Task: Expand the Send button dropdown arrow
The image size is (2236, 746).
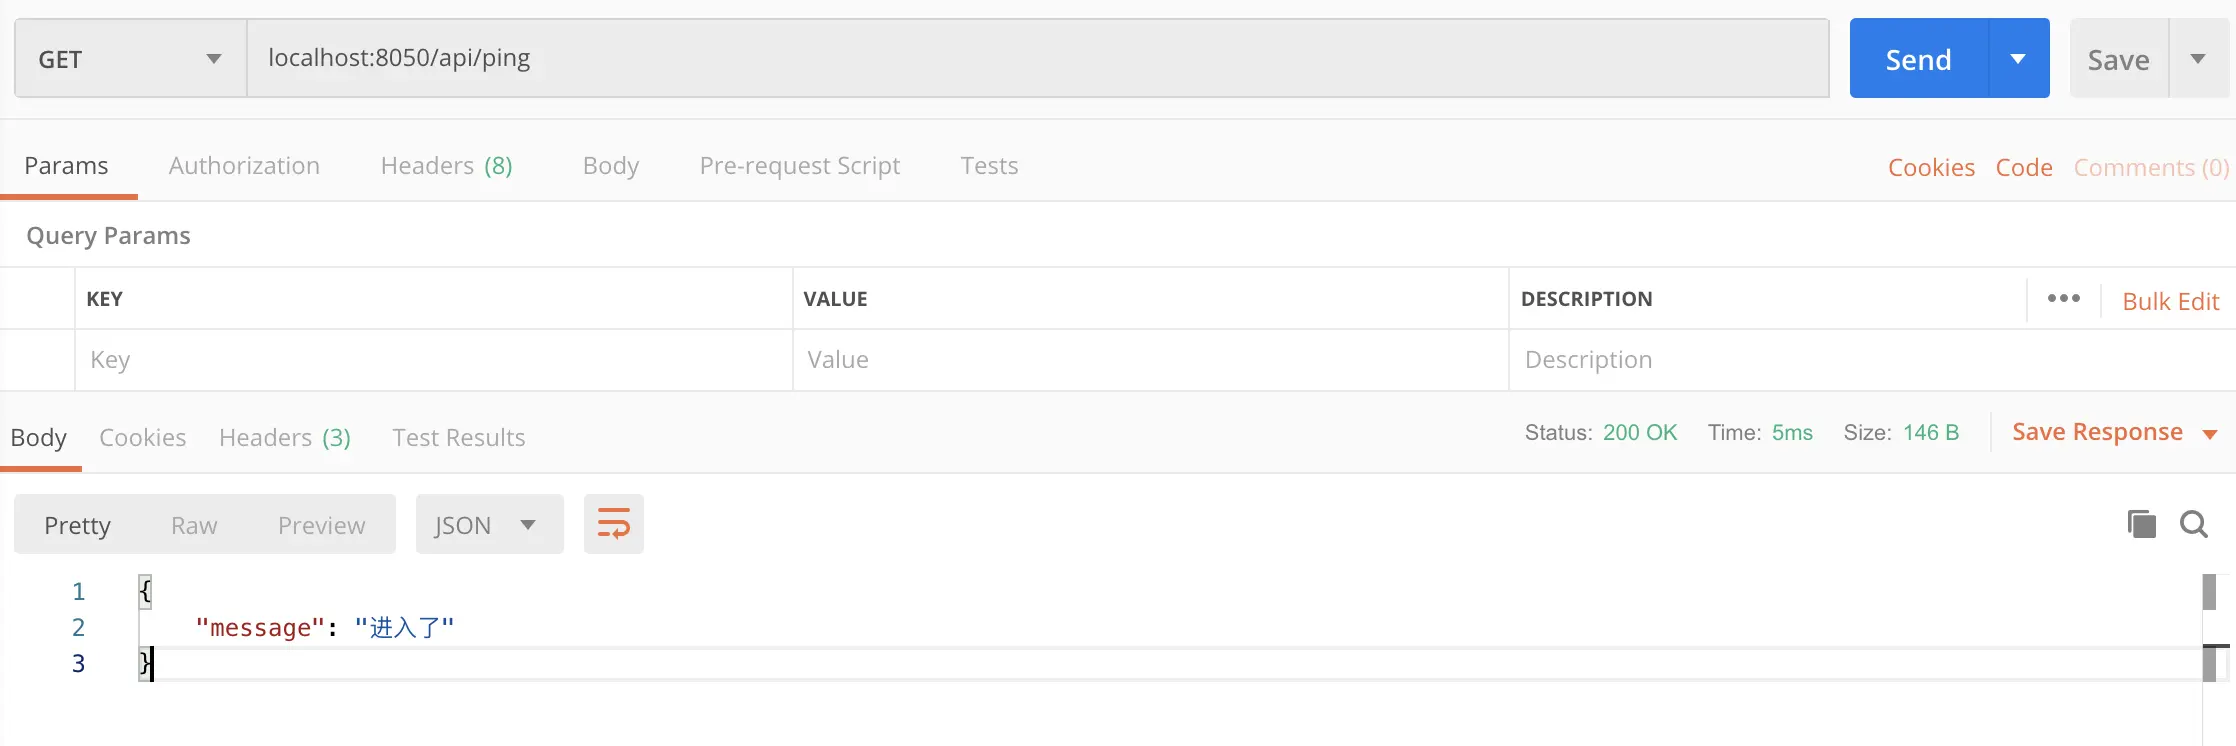Action: click(x=2018, y=59)
